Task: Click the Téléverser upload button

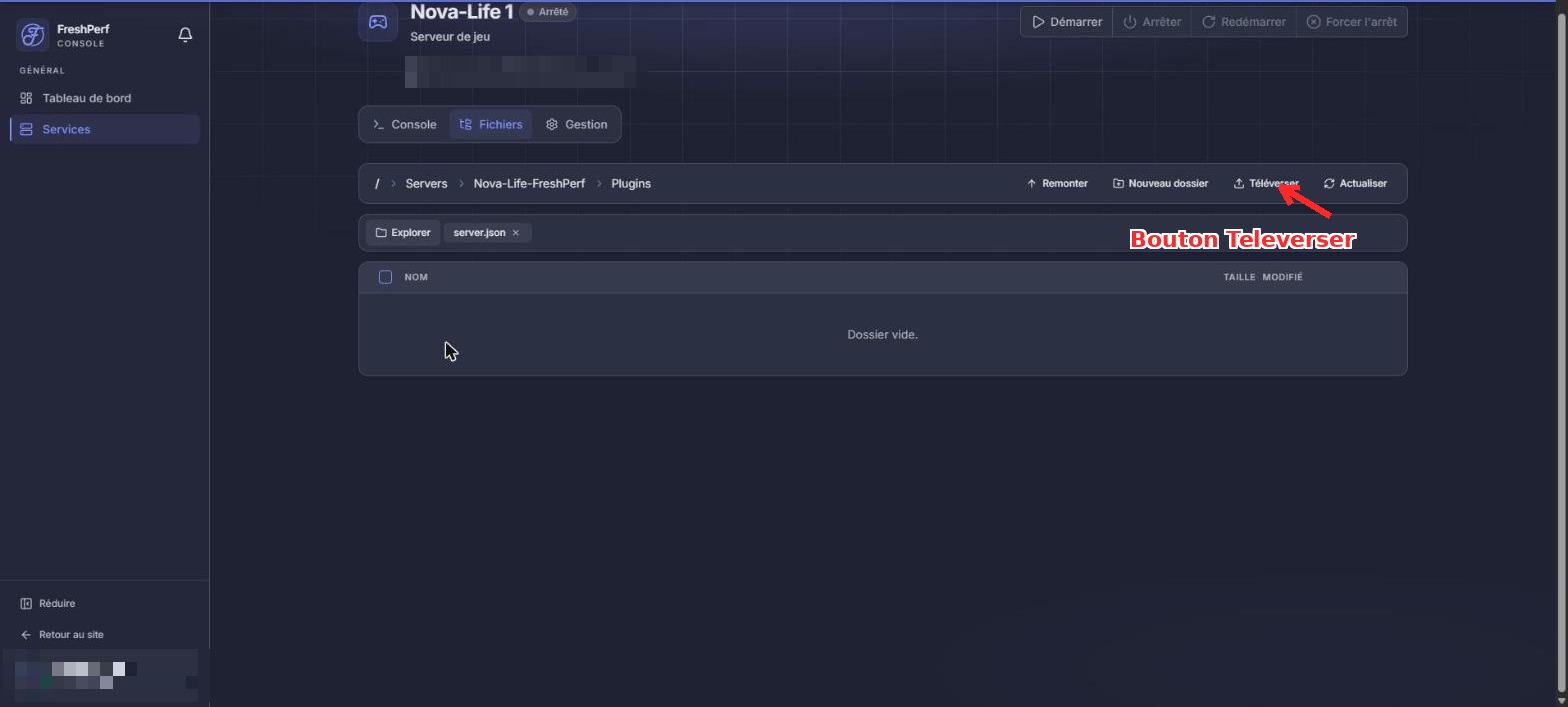Action: coord(1266,184)
